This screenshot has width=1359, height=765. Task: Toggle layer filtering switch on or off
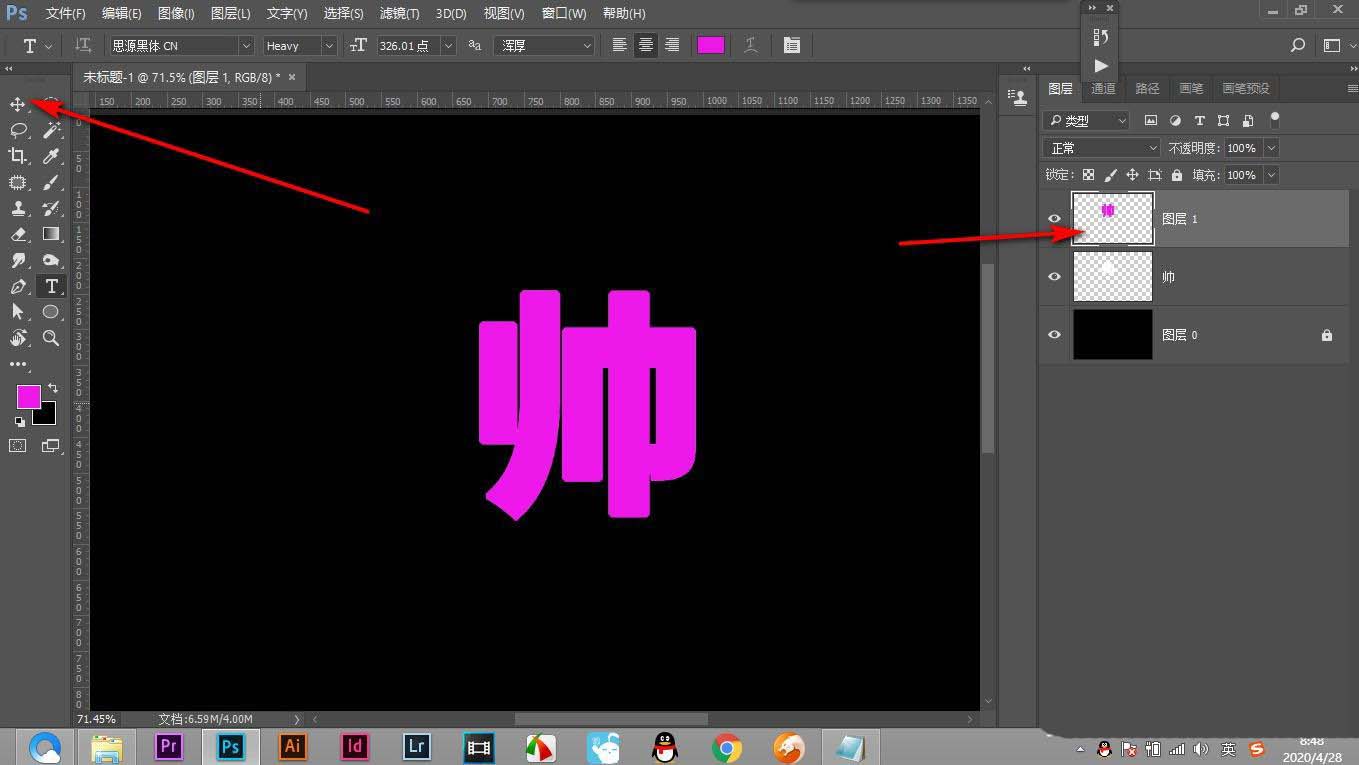(x=1274, y=119)
